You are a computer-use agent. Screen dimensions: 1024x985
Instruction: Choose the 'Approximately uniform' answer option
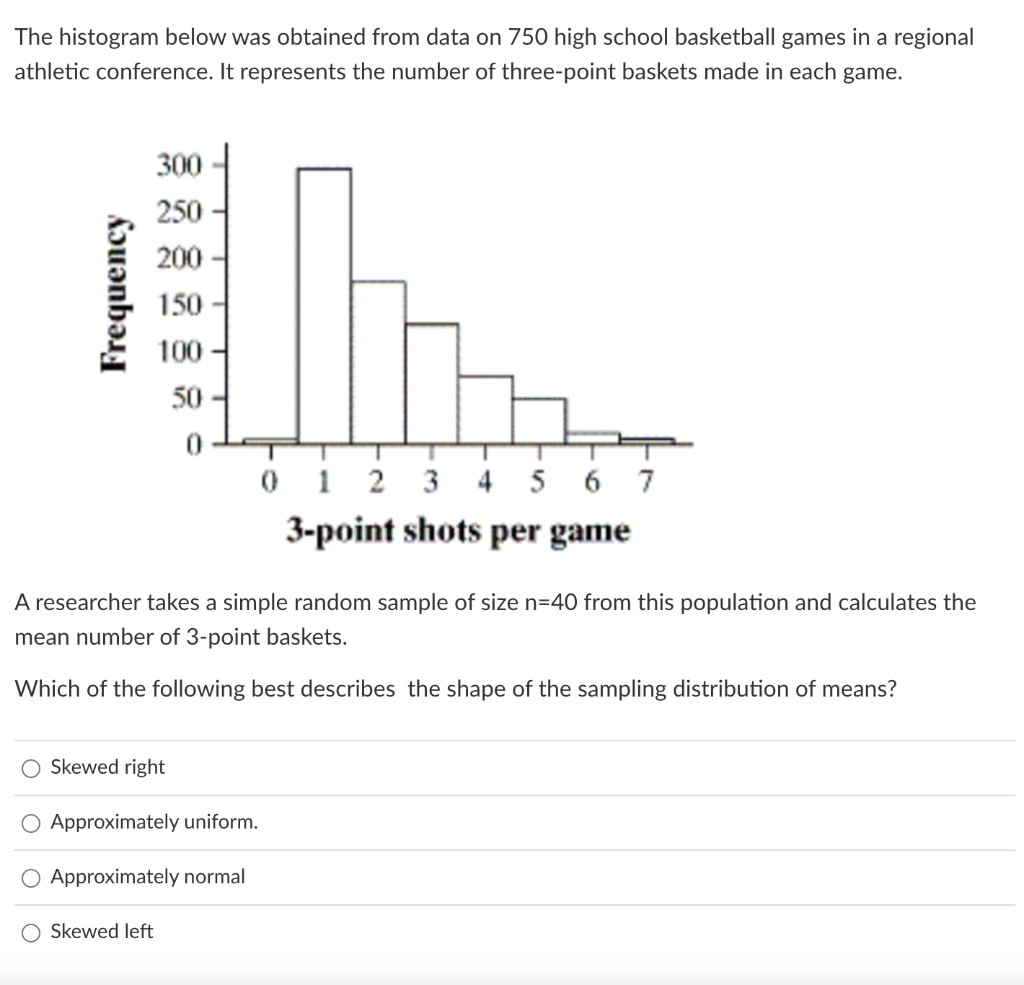pos(31,822)
